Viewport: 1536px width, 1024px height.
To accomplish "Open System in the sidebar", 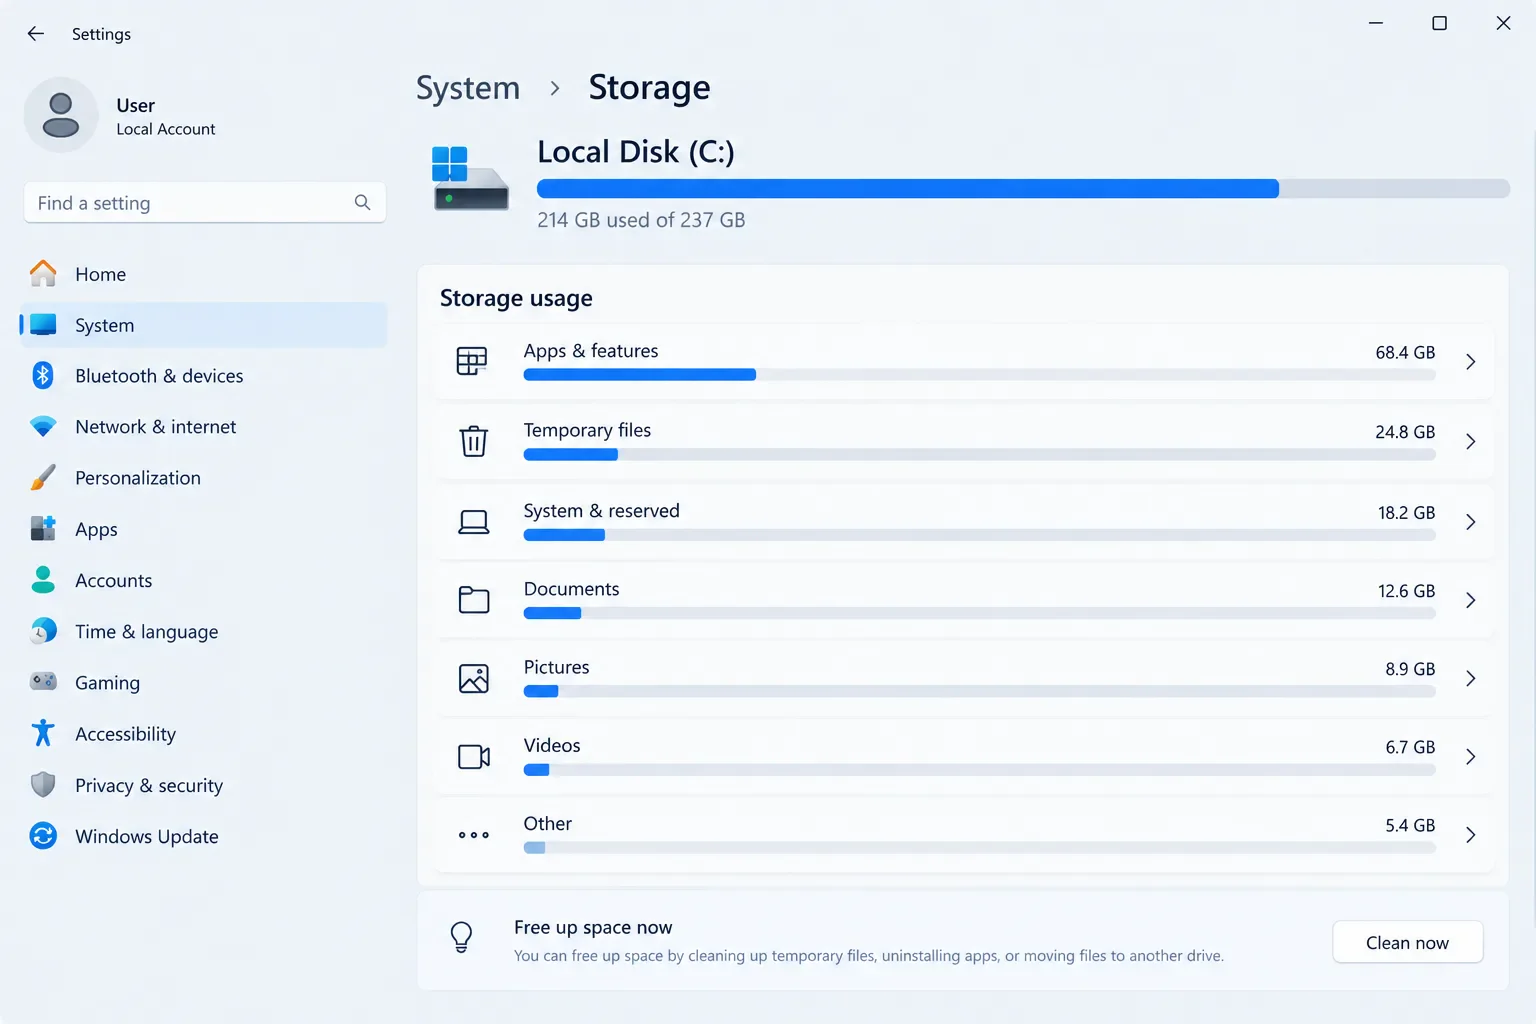I will tap(204, 325).
